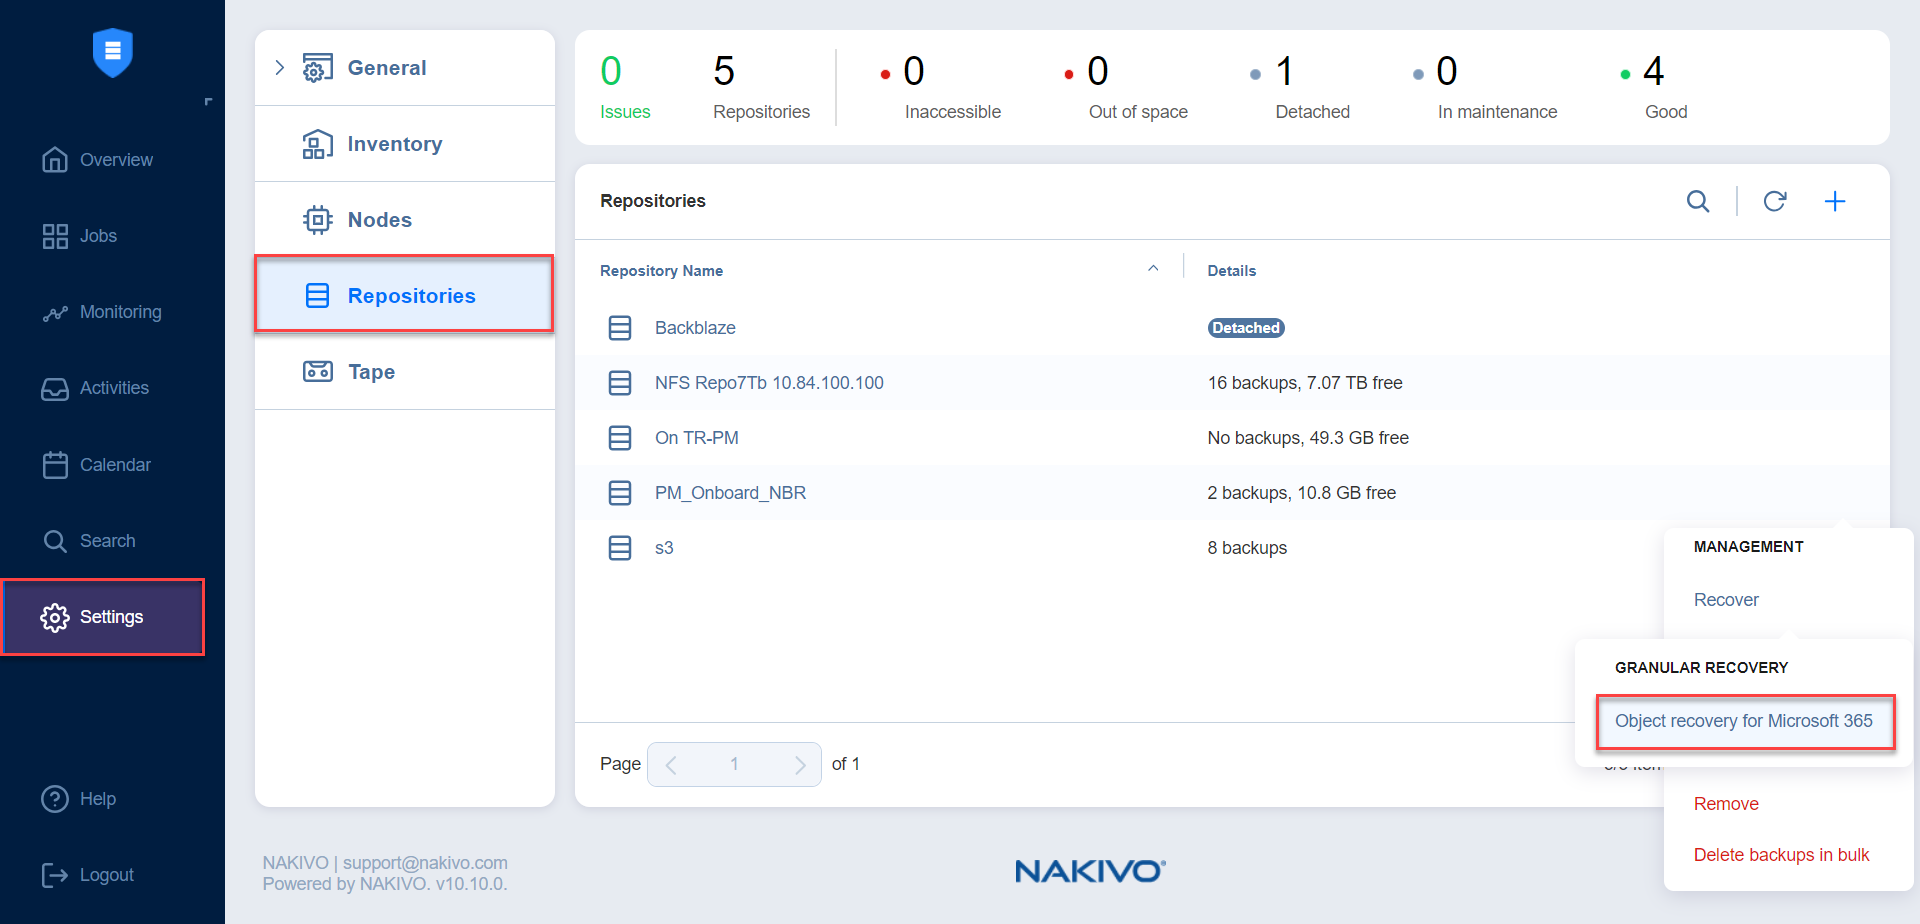Select the Inventory settings tab
The image size is (1920, 924).
click(x=405, y=144)
